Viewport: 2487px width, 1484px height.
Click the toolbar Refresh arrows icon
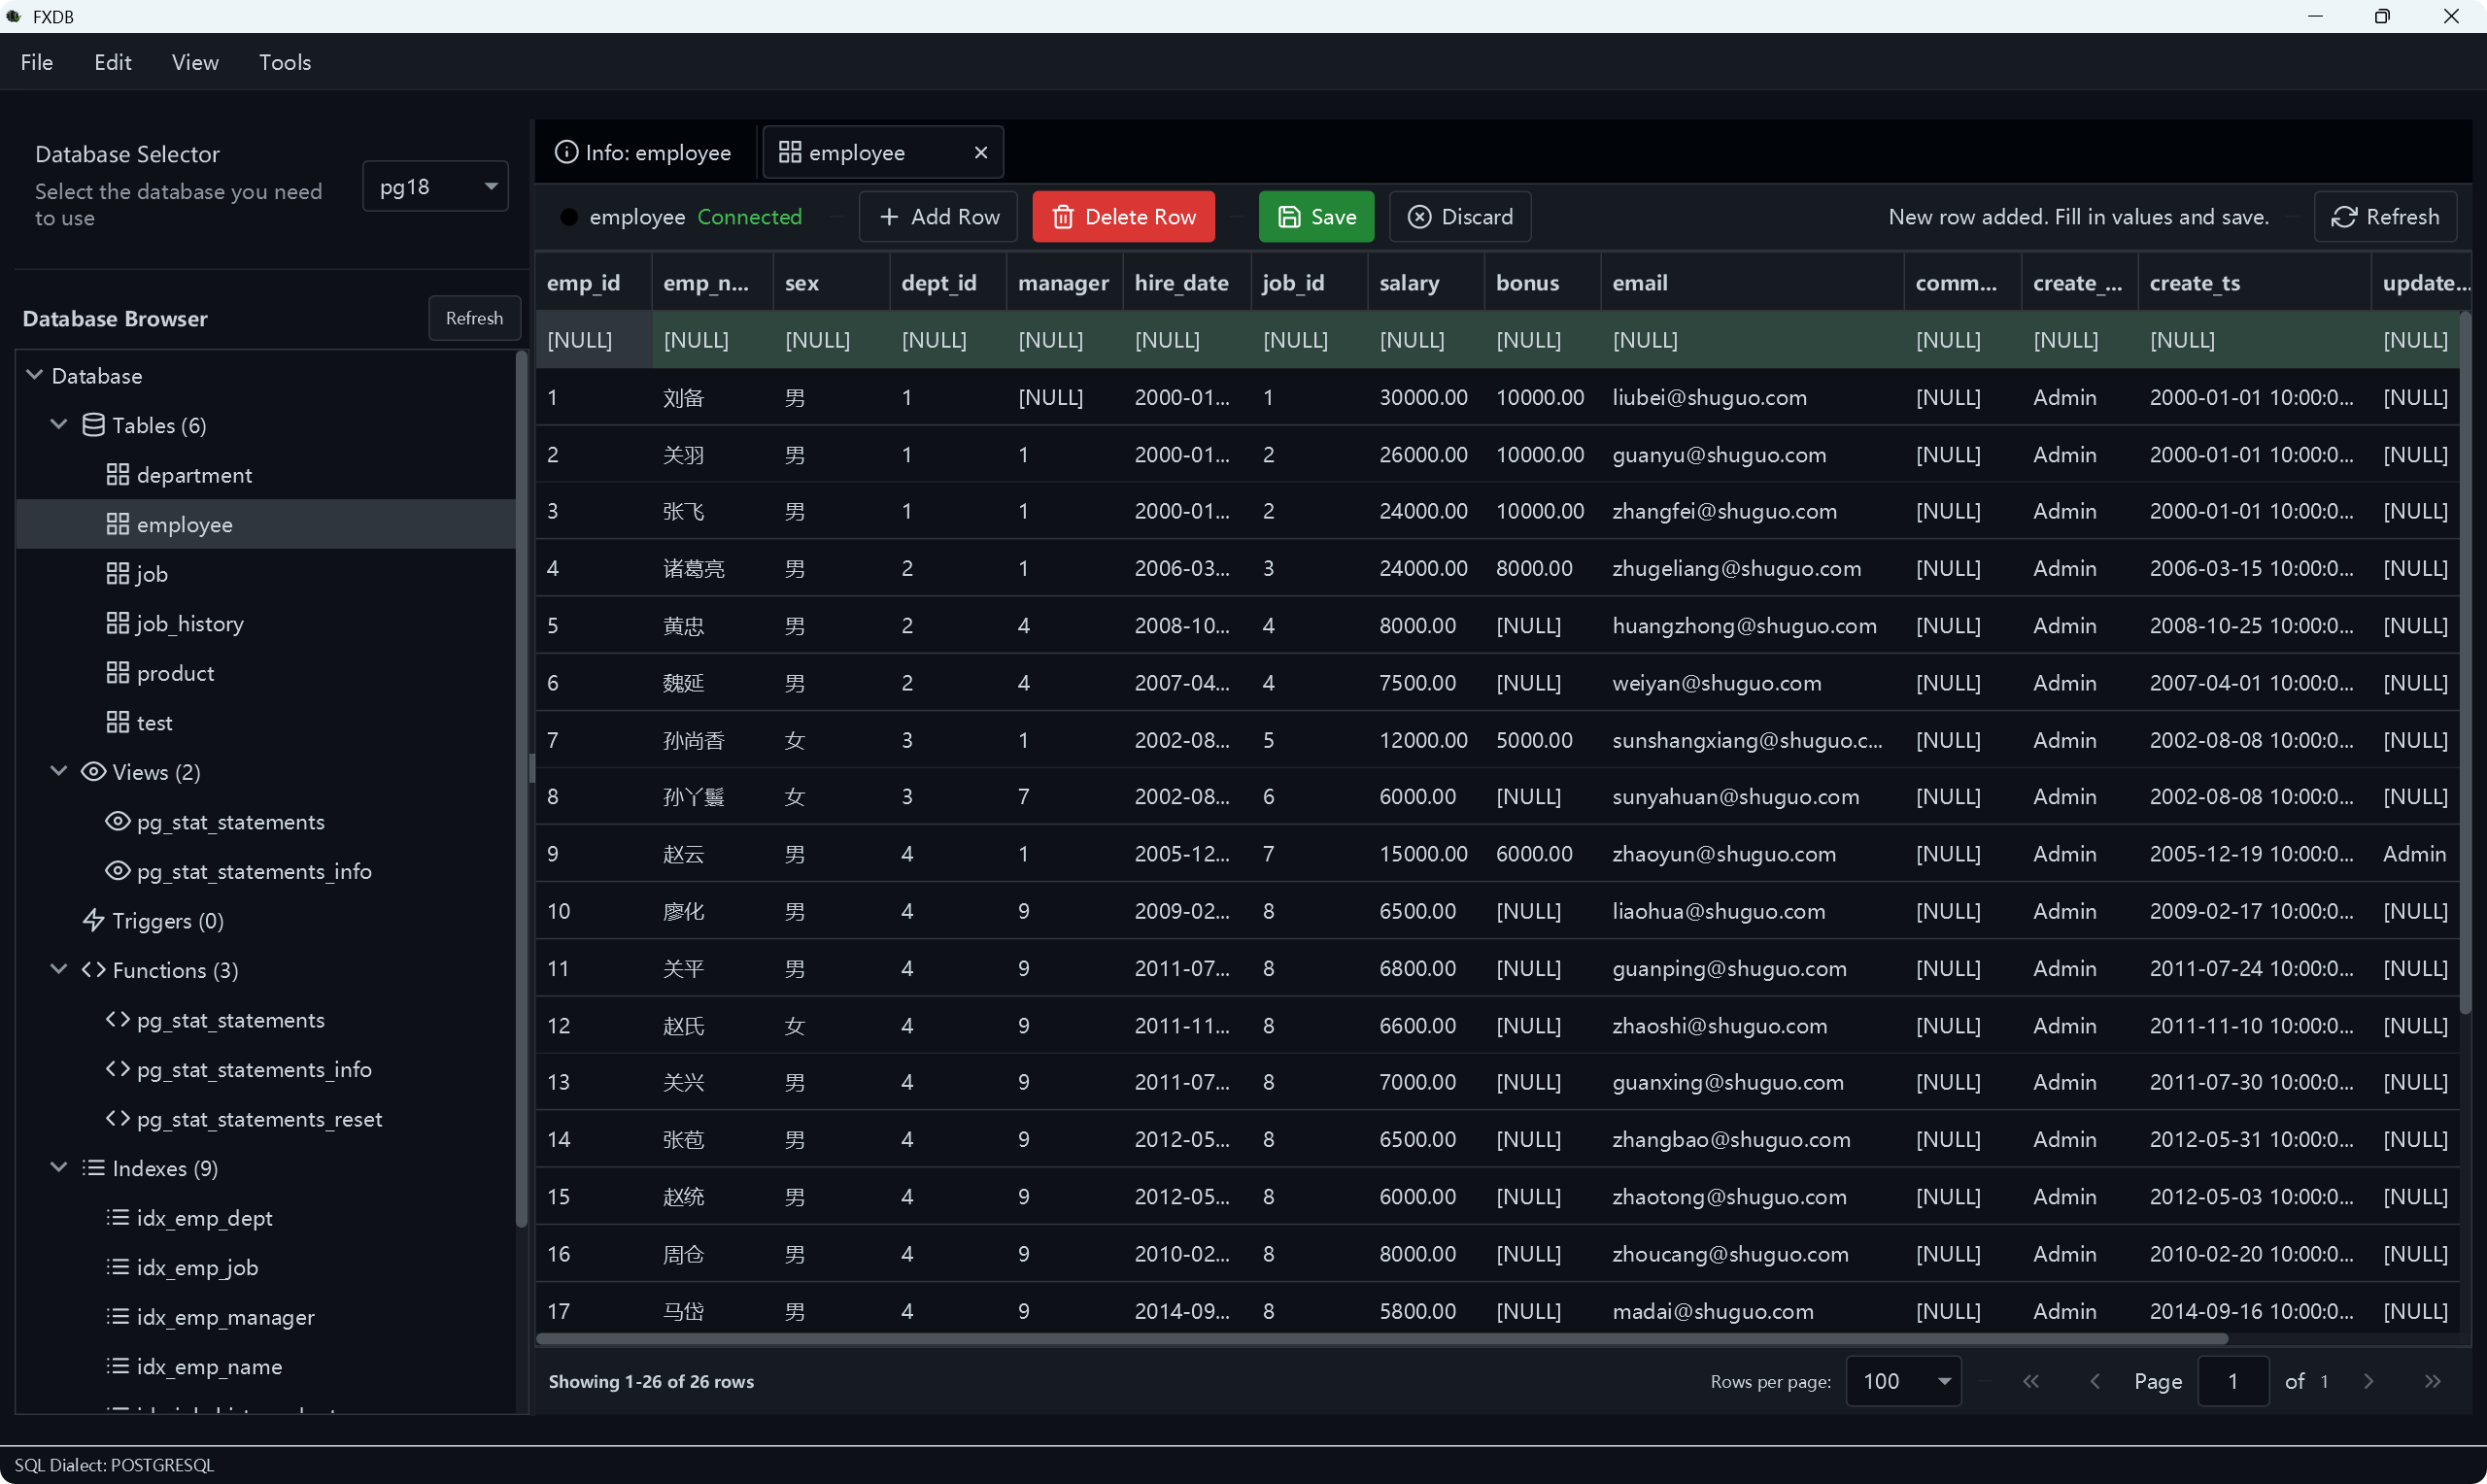[x=2344, y=217]
